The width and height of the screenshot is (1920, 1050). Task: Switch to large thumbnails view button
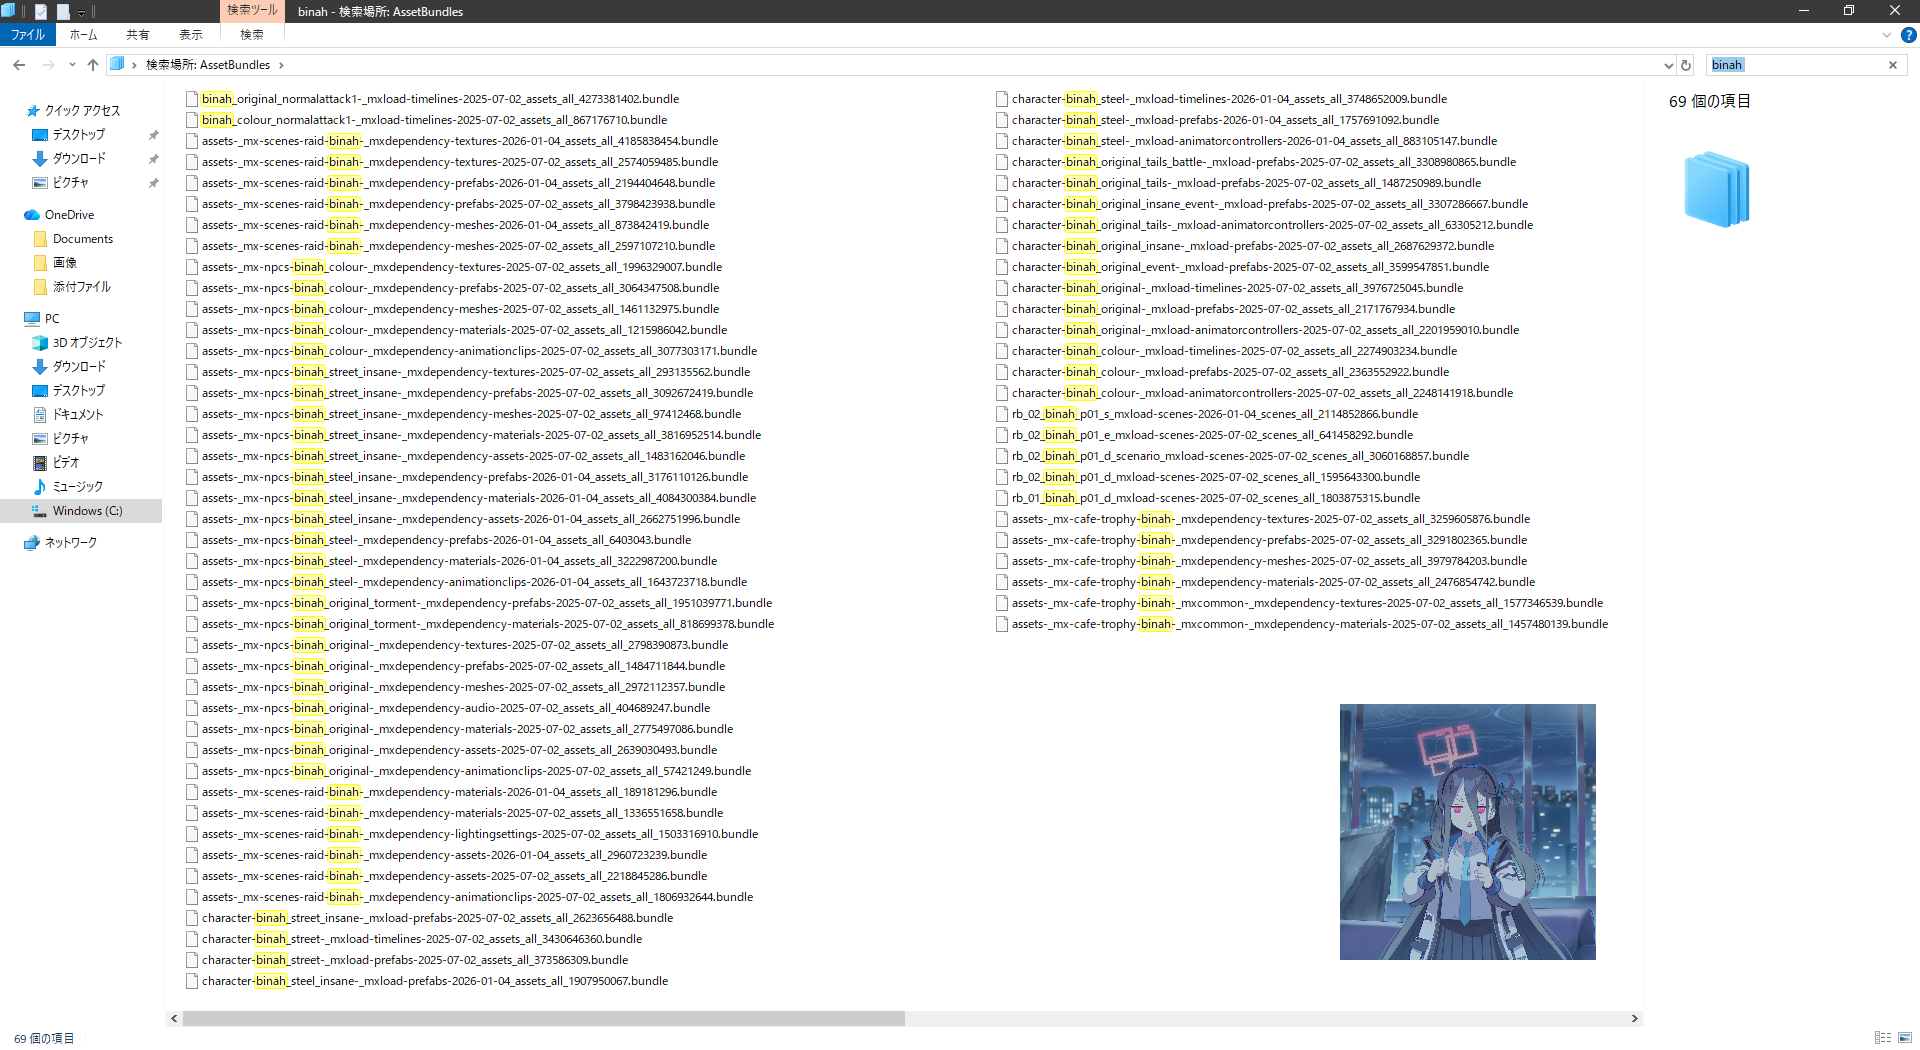point(1905,1038)
